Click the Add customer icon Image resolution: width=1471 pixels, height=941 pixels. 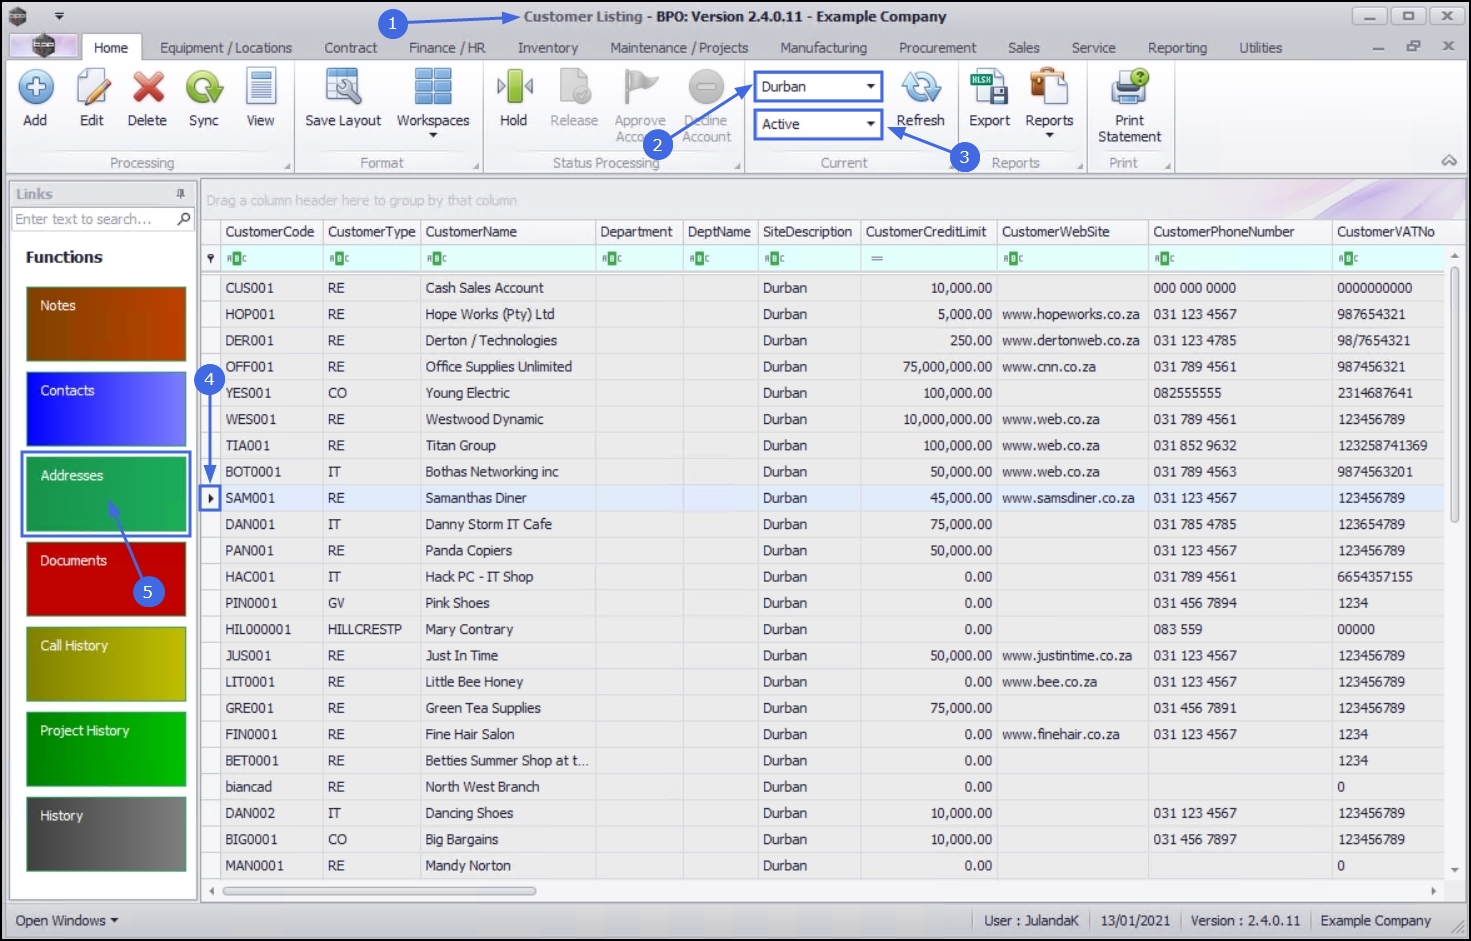[x=36, y=88]
